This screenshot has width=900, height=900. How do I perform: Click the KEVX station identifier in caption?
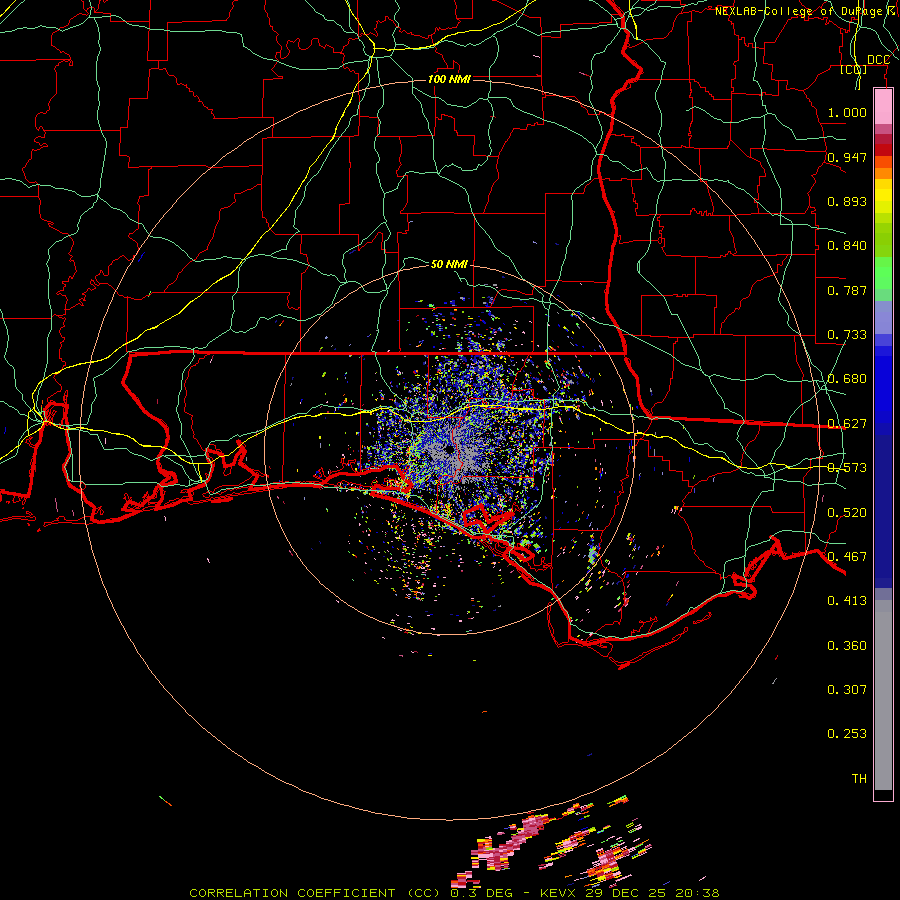tap(560, 893)
